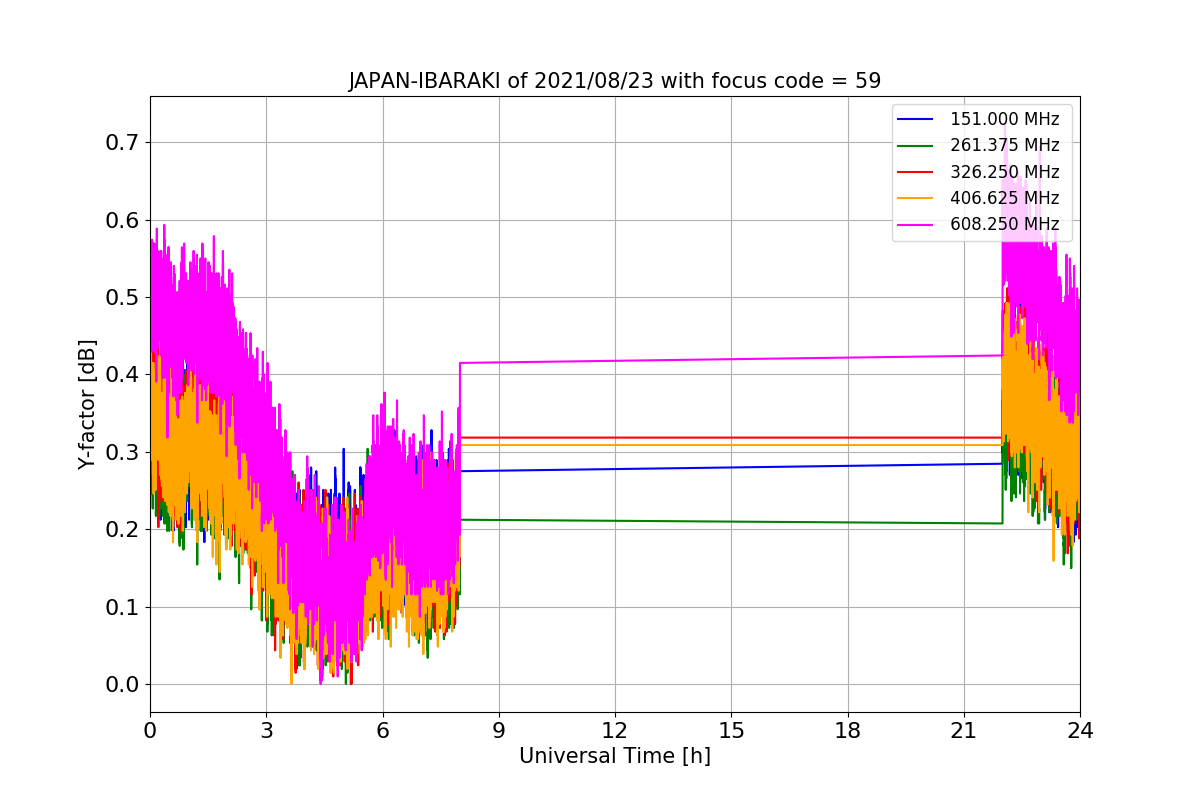The width and height of the screenshot is (1200, 800).
Task: Click the red line swatch in legend
Action: click(x=917, y=172)
